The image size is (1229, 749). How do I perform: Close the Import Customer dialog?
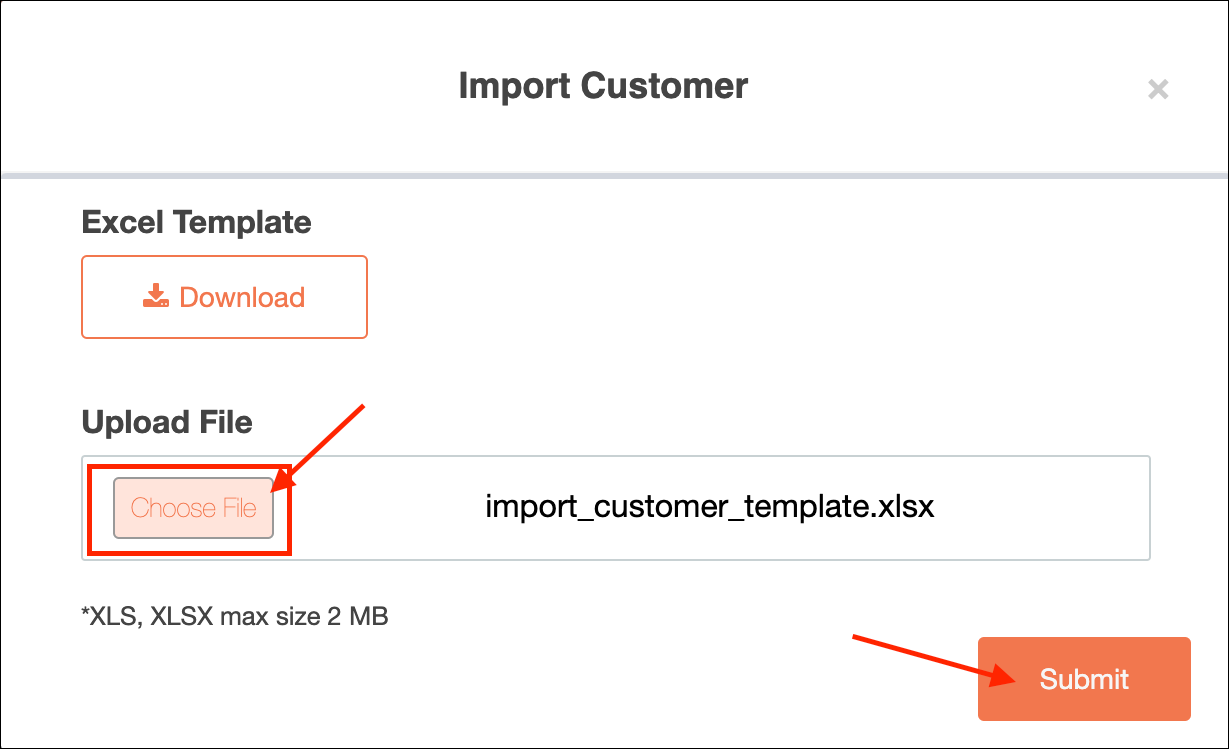pyautogui.click(x=1158, y=89)
